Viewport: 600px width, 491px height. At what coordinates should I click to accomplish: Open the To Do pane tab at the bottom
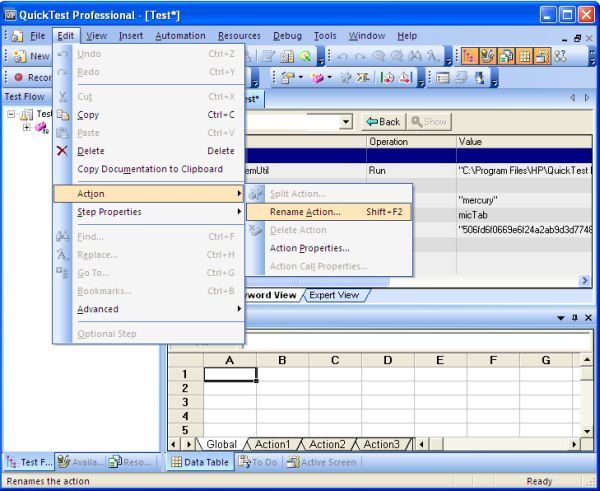(258, 462)
